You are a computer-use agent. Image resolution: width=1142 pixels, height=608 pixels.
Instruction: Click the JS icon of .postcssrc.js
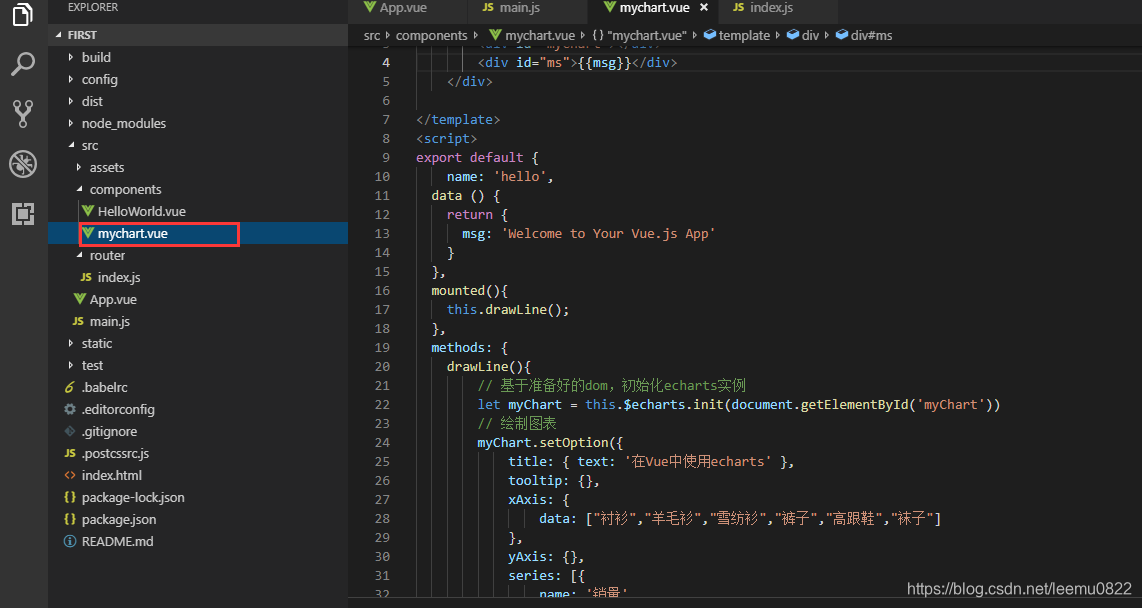70,453
